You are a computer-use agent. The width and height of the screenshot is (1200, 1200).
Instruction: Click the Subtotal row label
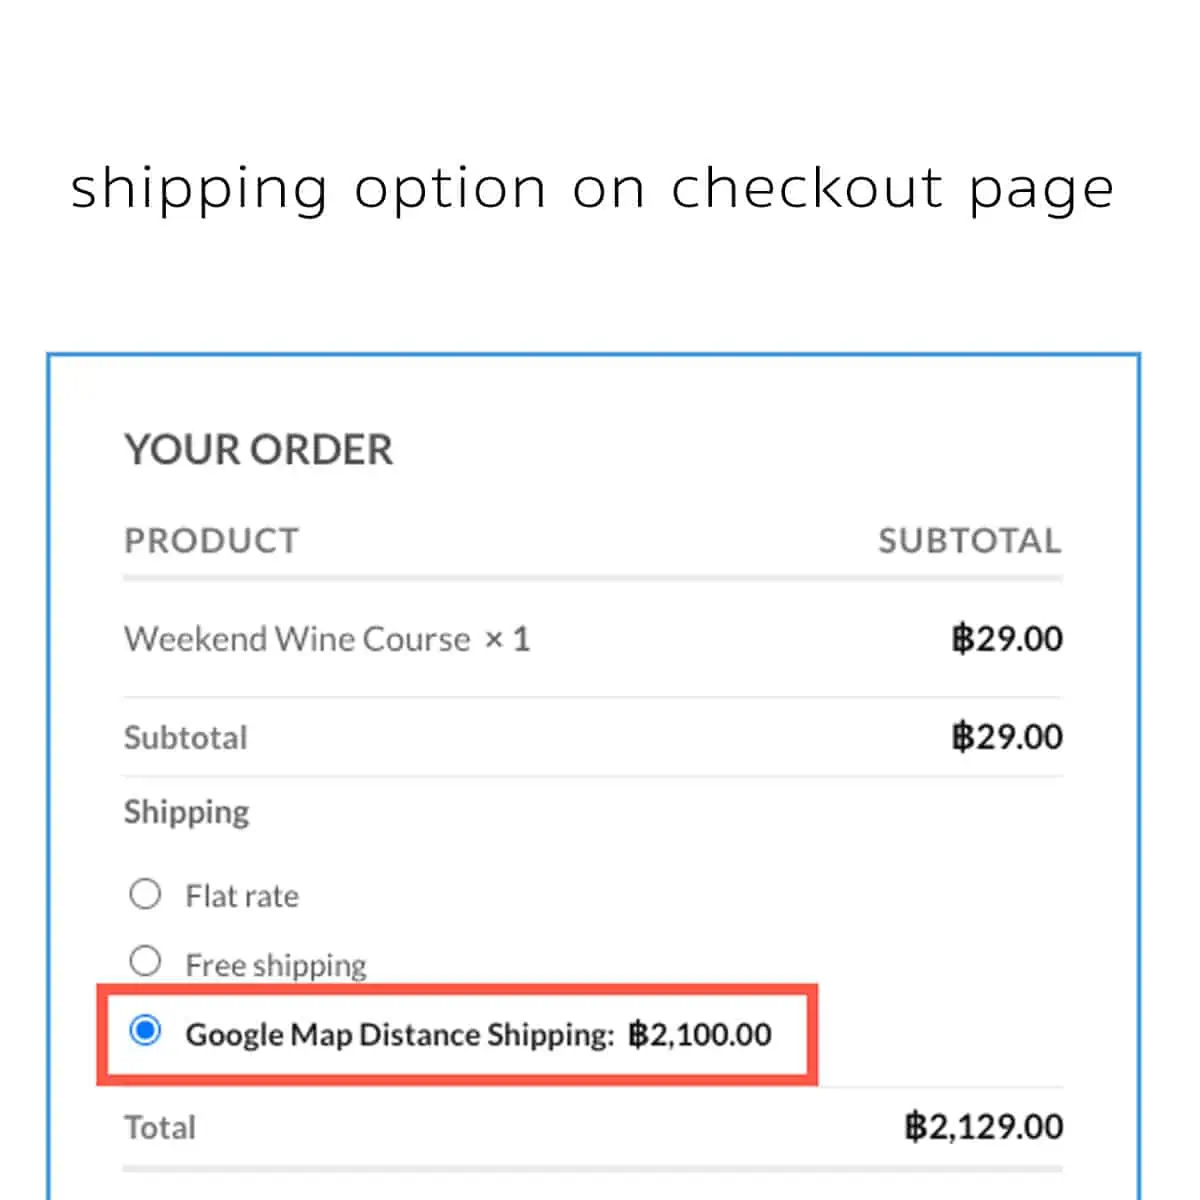[186, 738]
